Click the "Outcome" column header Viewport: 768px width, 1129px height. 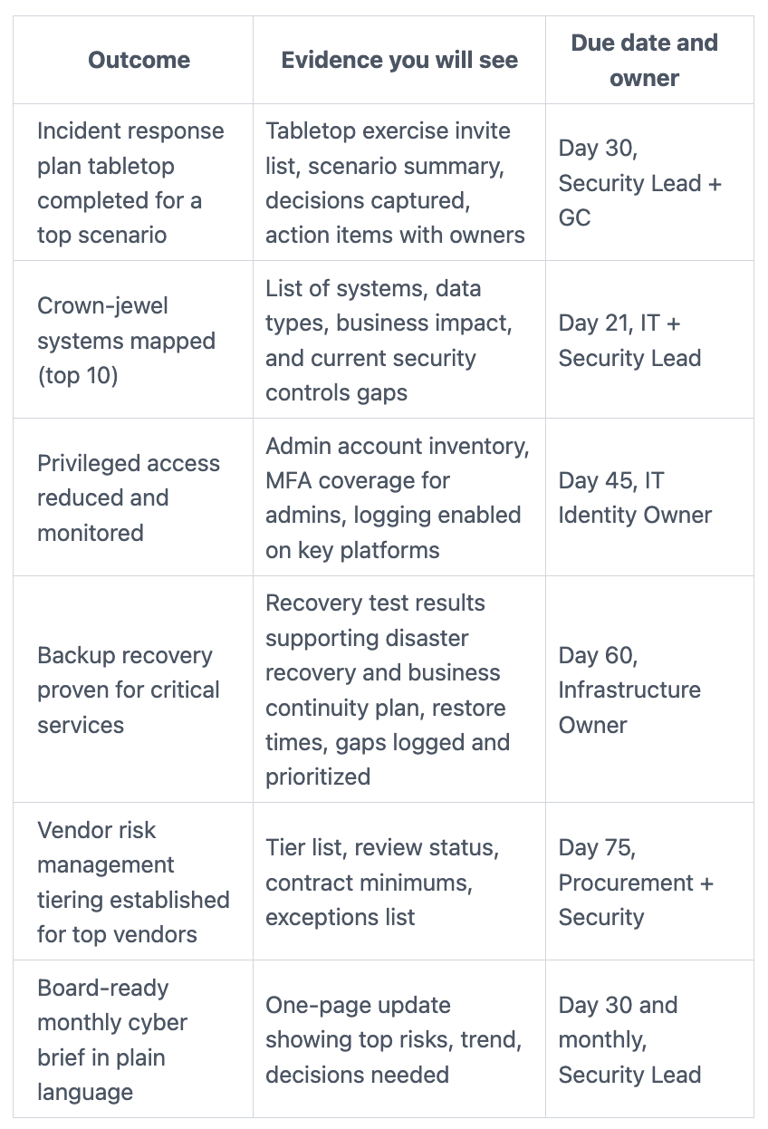(139, 60)
